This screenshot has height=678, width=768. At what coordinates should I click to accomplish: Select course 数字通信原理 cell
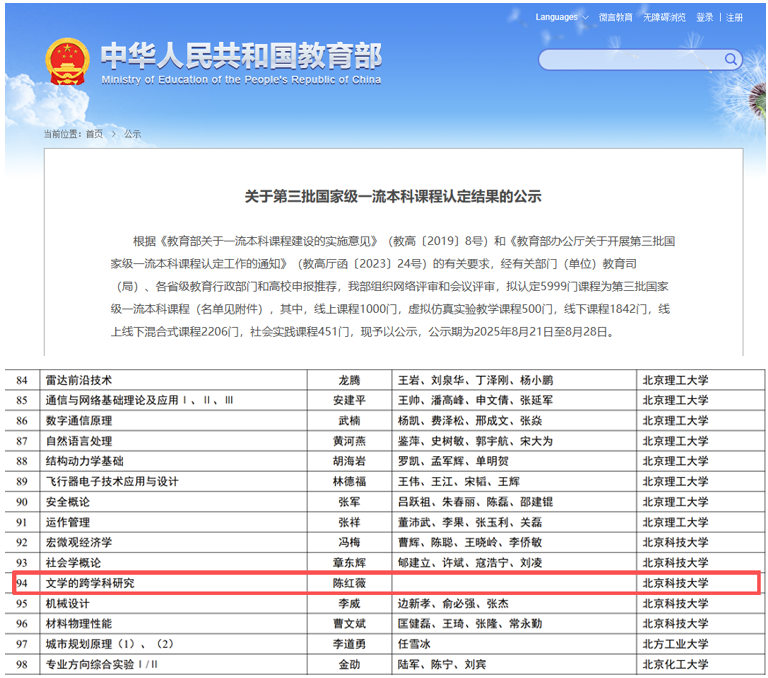coord(79,421)
